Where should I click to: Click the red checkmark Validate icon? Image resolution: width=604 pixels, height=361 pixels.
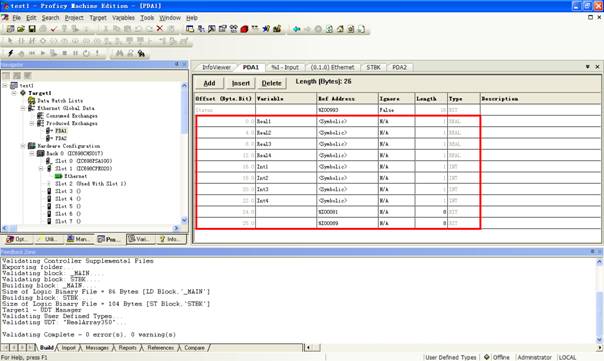pos(54,29)
